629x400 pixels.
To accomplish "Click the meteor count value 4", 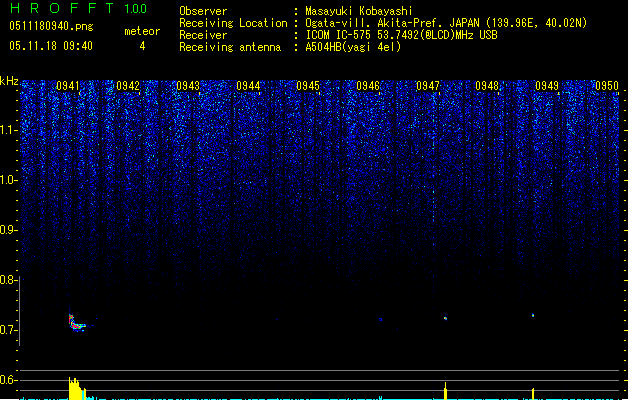I will click(142, 46).
